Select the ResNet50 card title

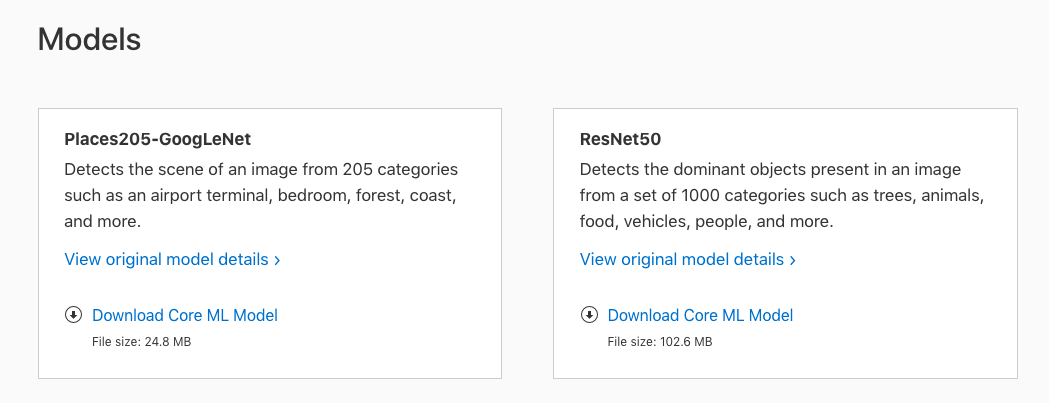[x=620, y=139]
